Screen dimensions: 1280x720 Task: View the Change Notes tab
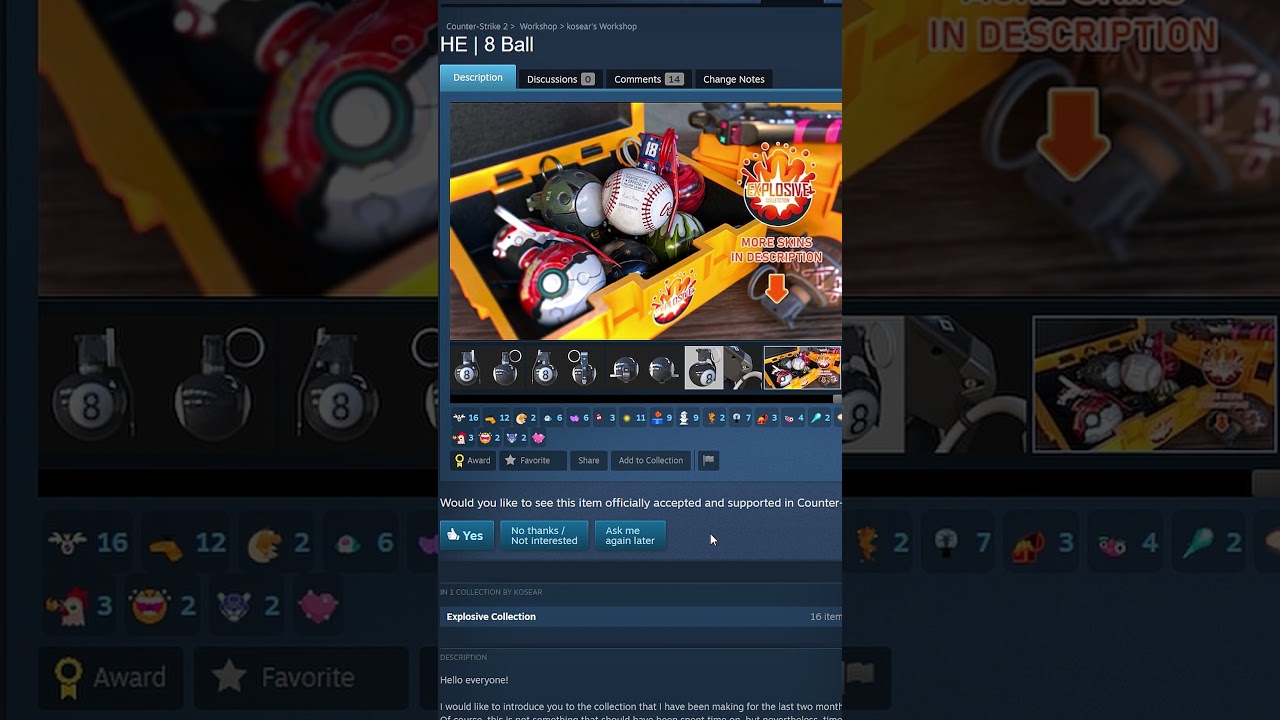pyautogui.click(x=734, y=79)
